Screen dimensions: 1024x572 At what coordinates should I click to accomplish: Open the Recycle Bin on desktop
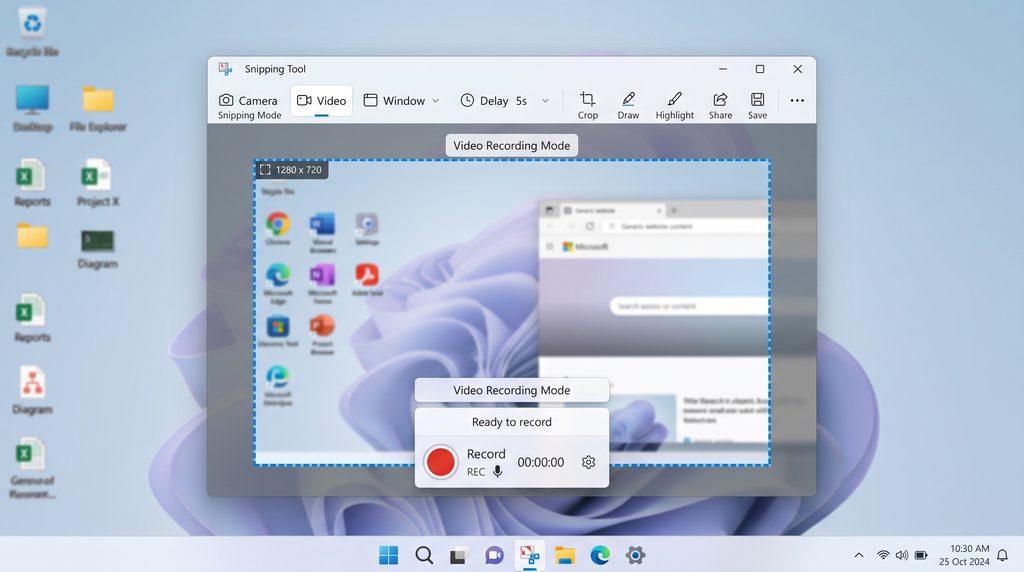(x=32, y=32)
